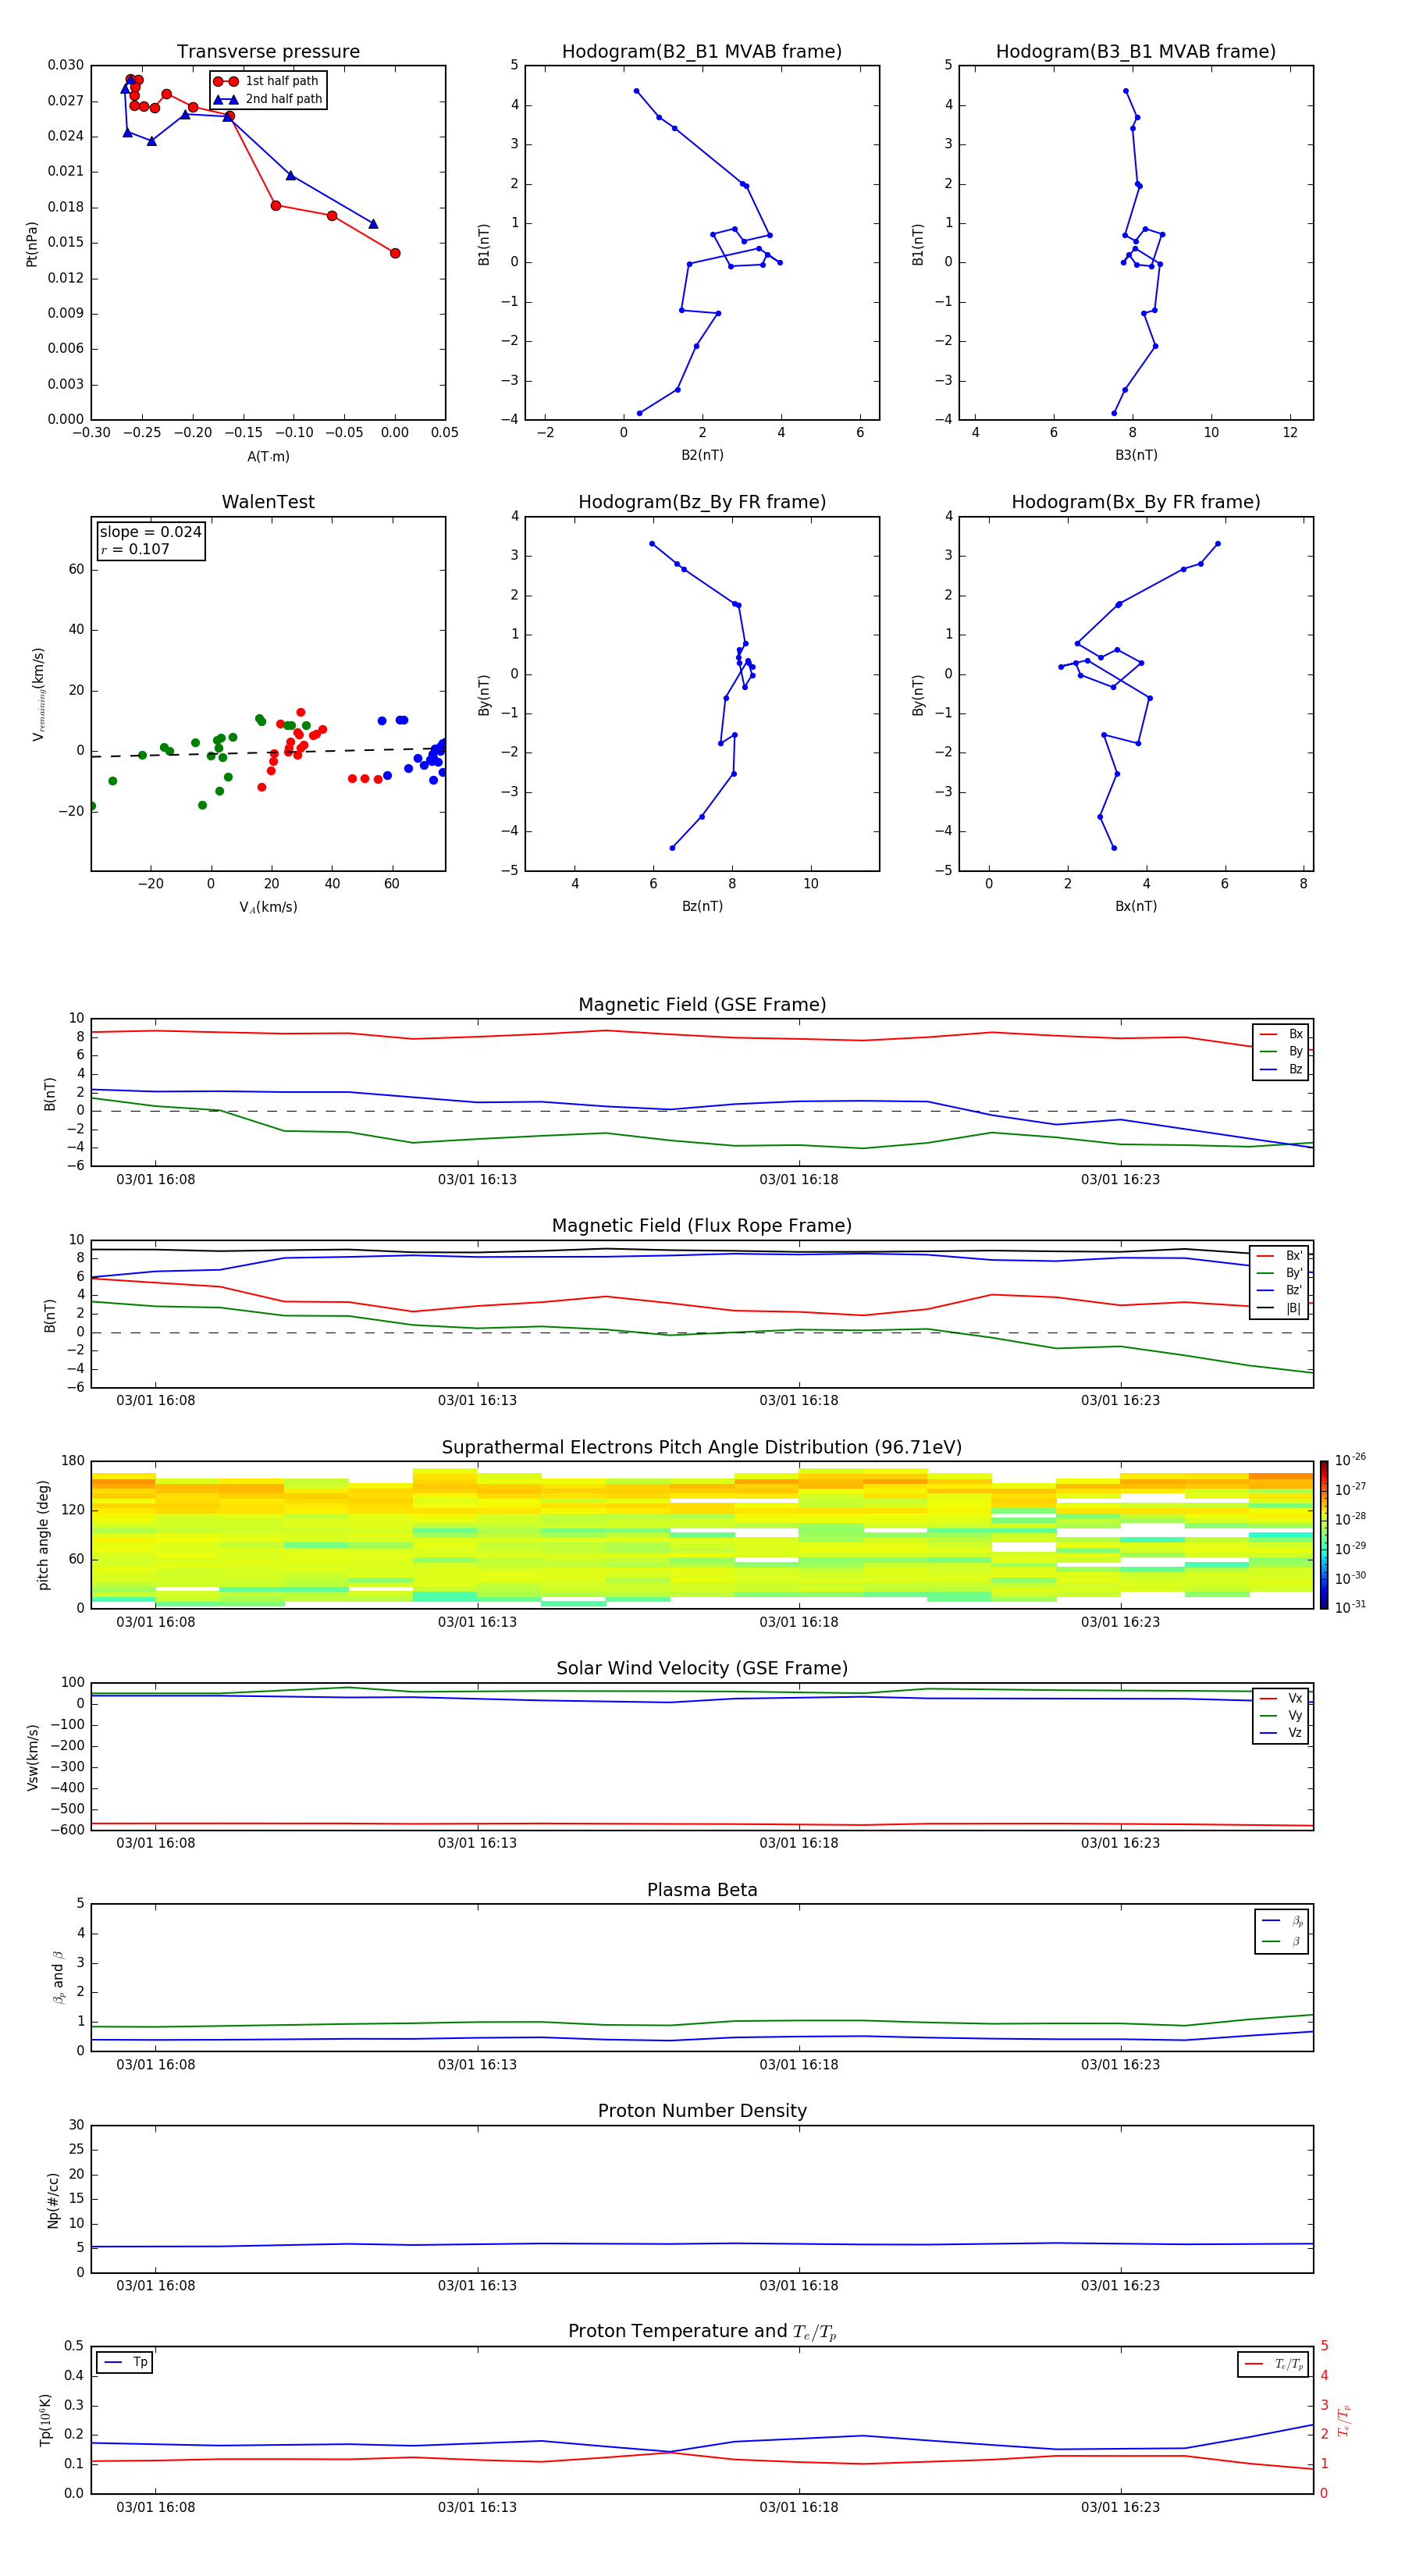Viewport: 1405px width, 2576px height.
Task: Click the 'Proton Temperature and Te/Tp' title
Action: [x=702, y=2332]
